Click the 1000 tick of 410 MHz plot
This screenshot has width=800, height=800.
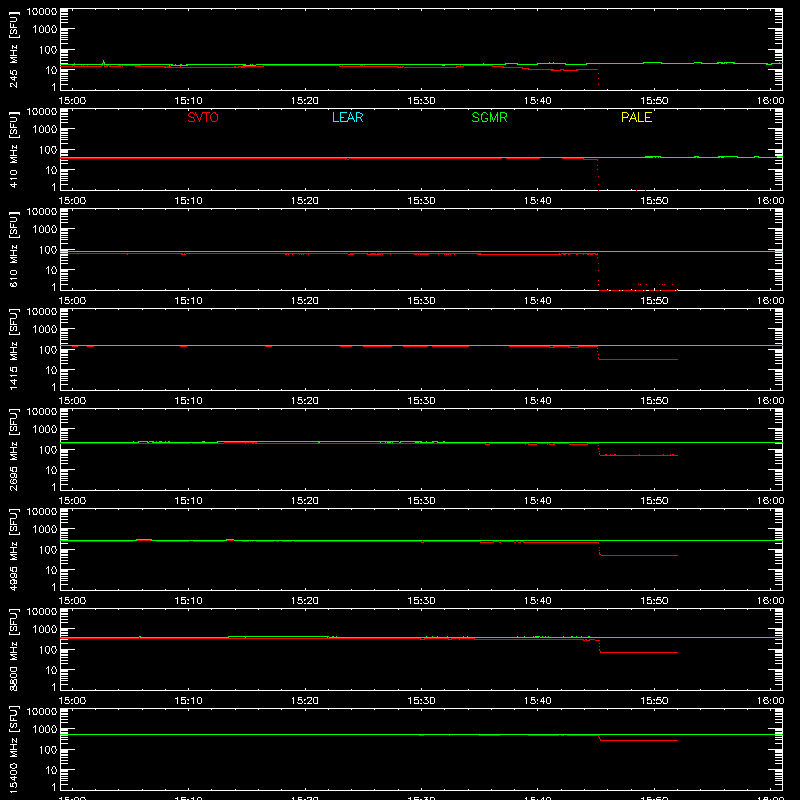(x=45, y=129)
